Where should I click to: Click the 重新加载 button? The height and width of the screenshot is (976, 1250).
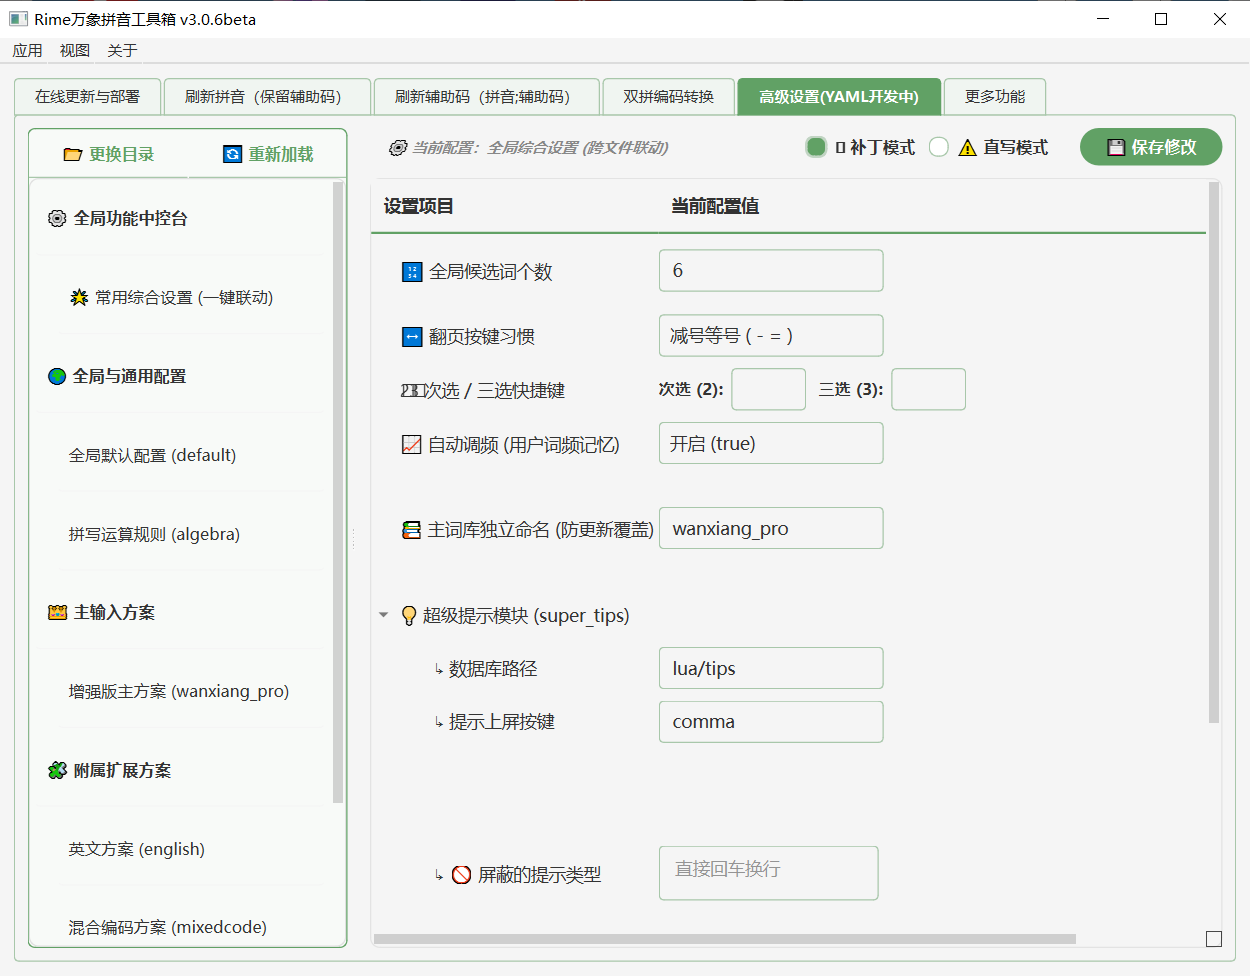pos(268,154)
